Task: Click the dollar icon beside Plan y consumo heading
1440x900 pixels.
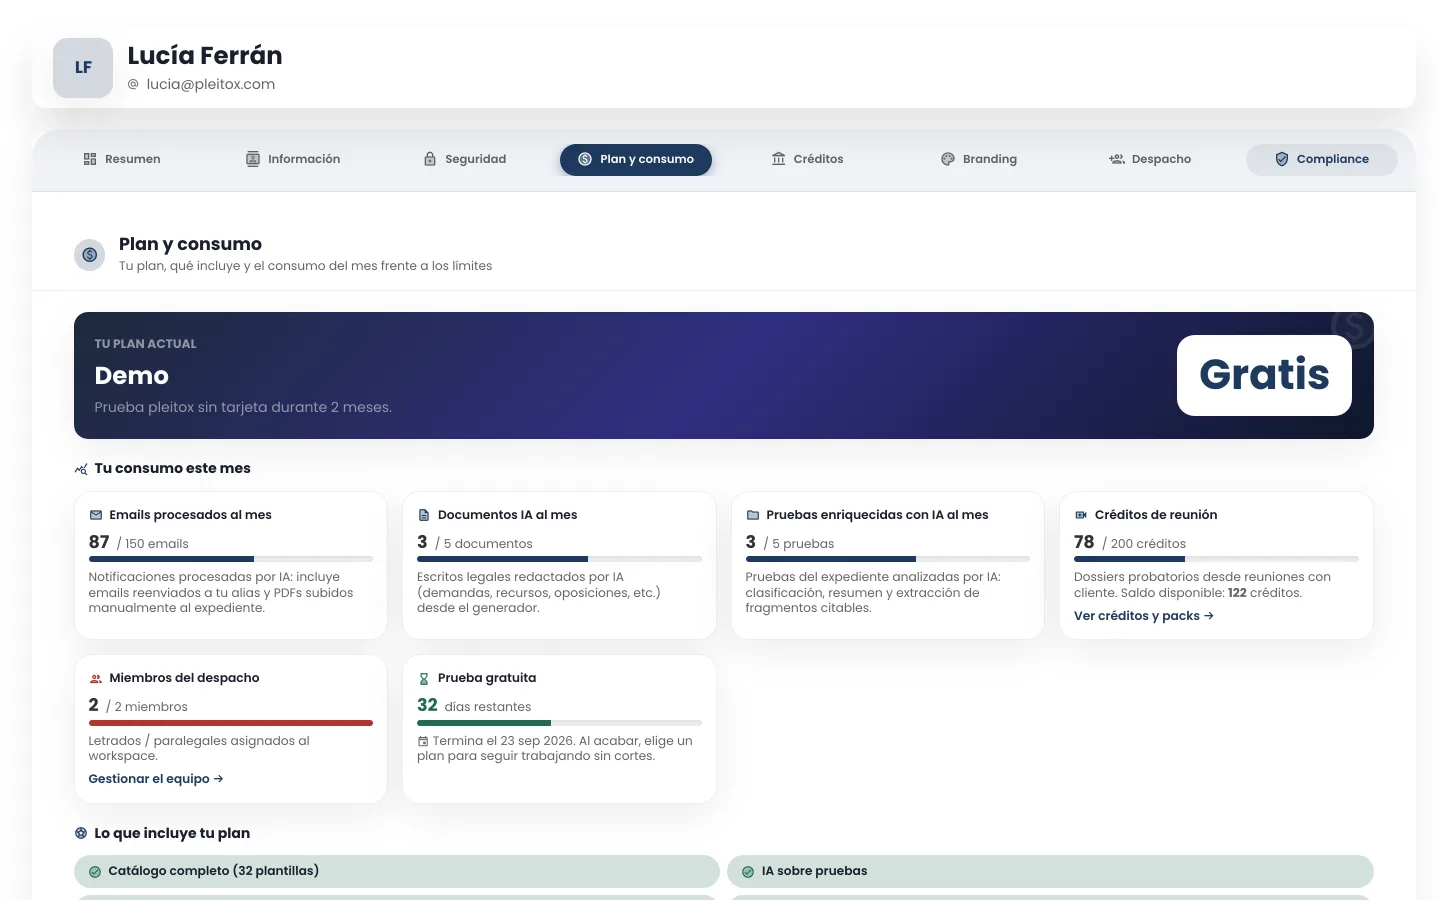Action: tap(90, 255)
